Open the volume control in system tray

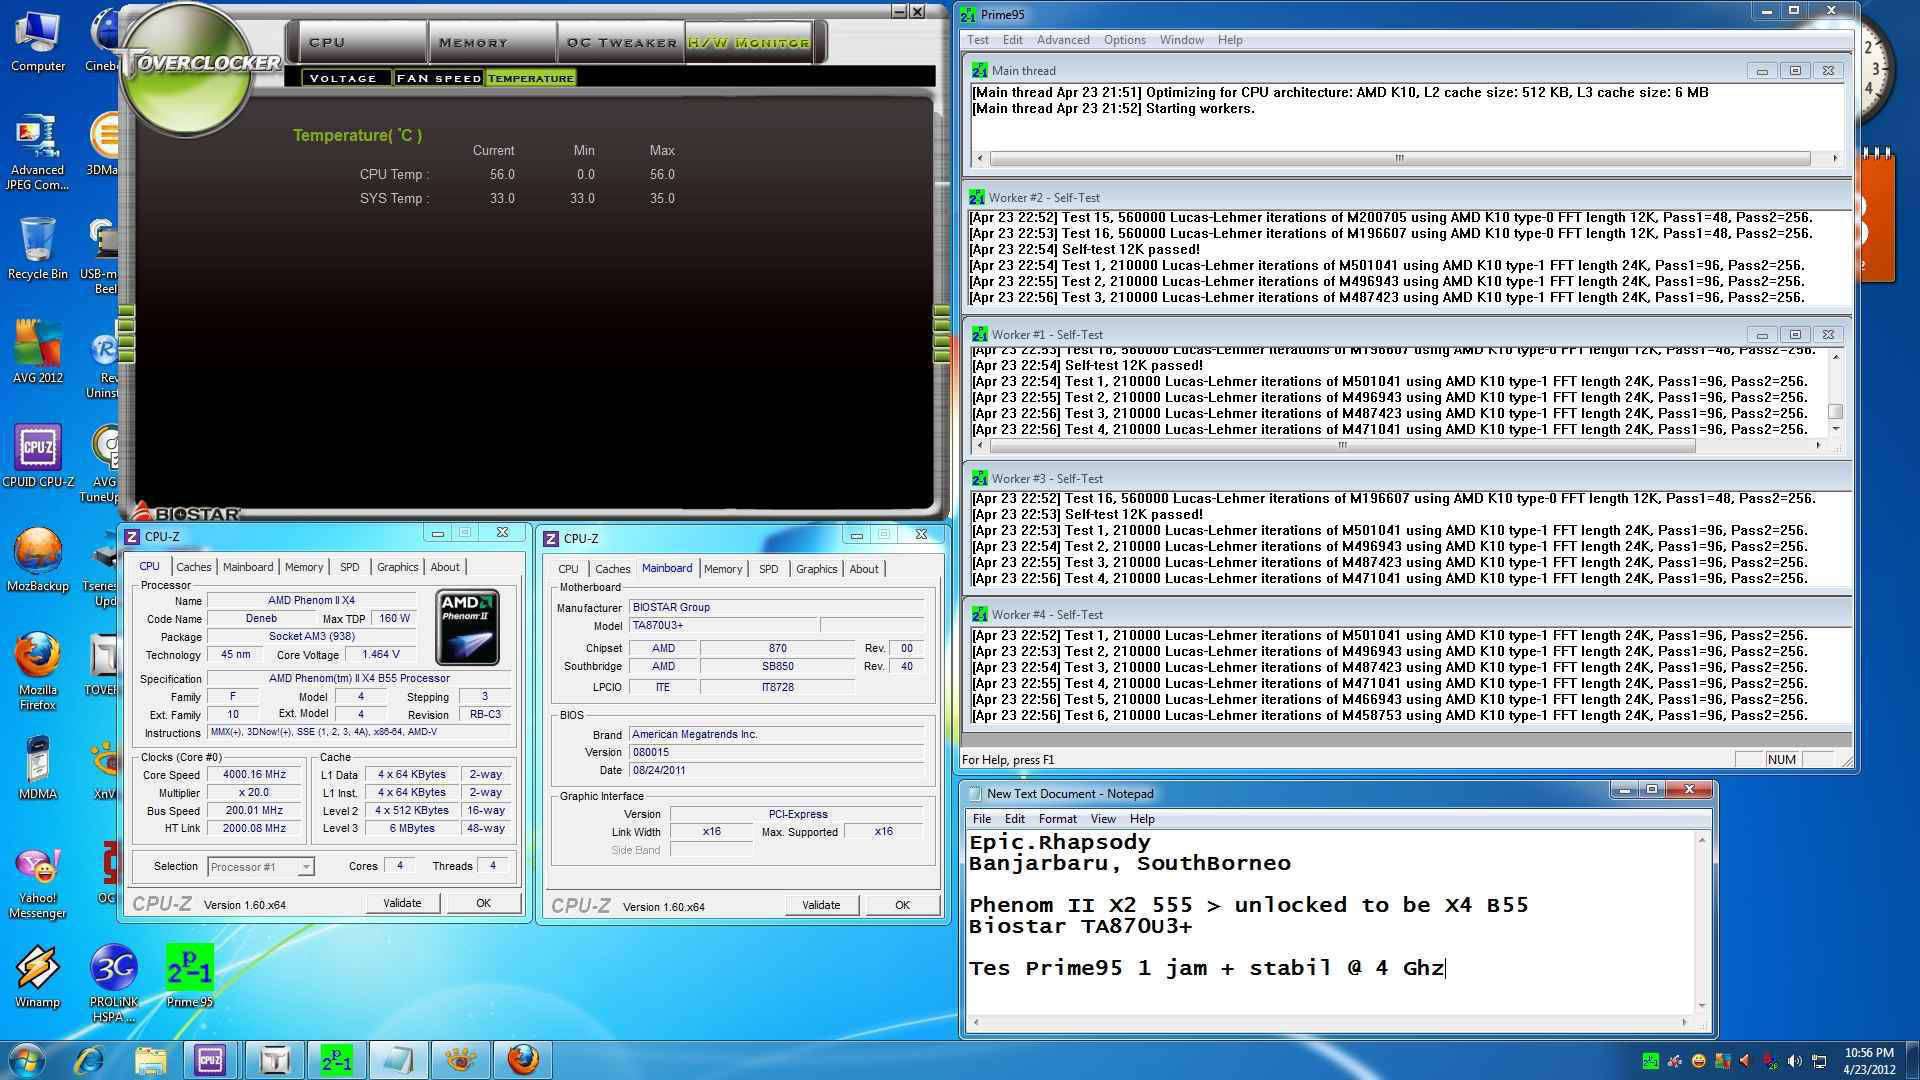pos(1795,1061)
